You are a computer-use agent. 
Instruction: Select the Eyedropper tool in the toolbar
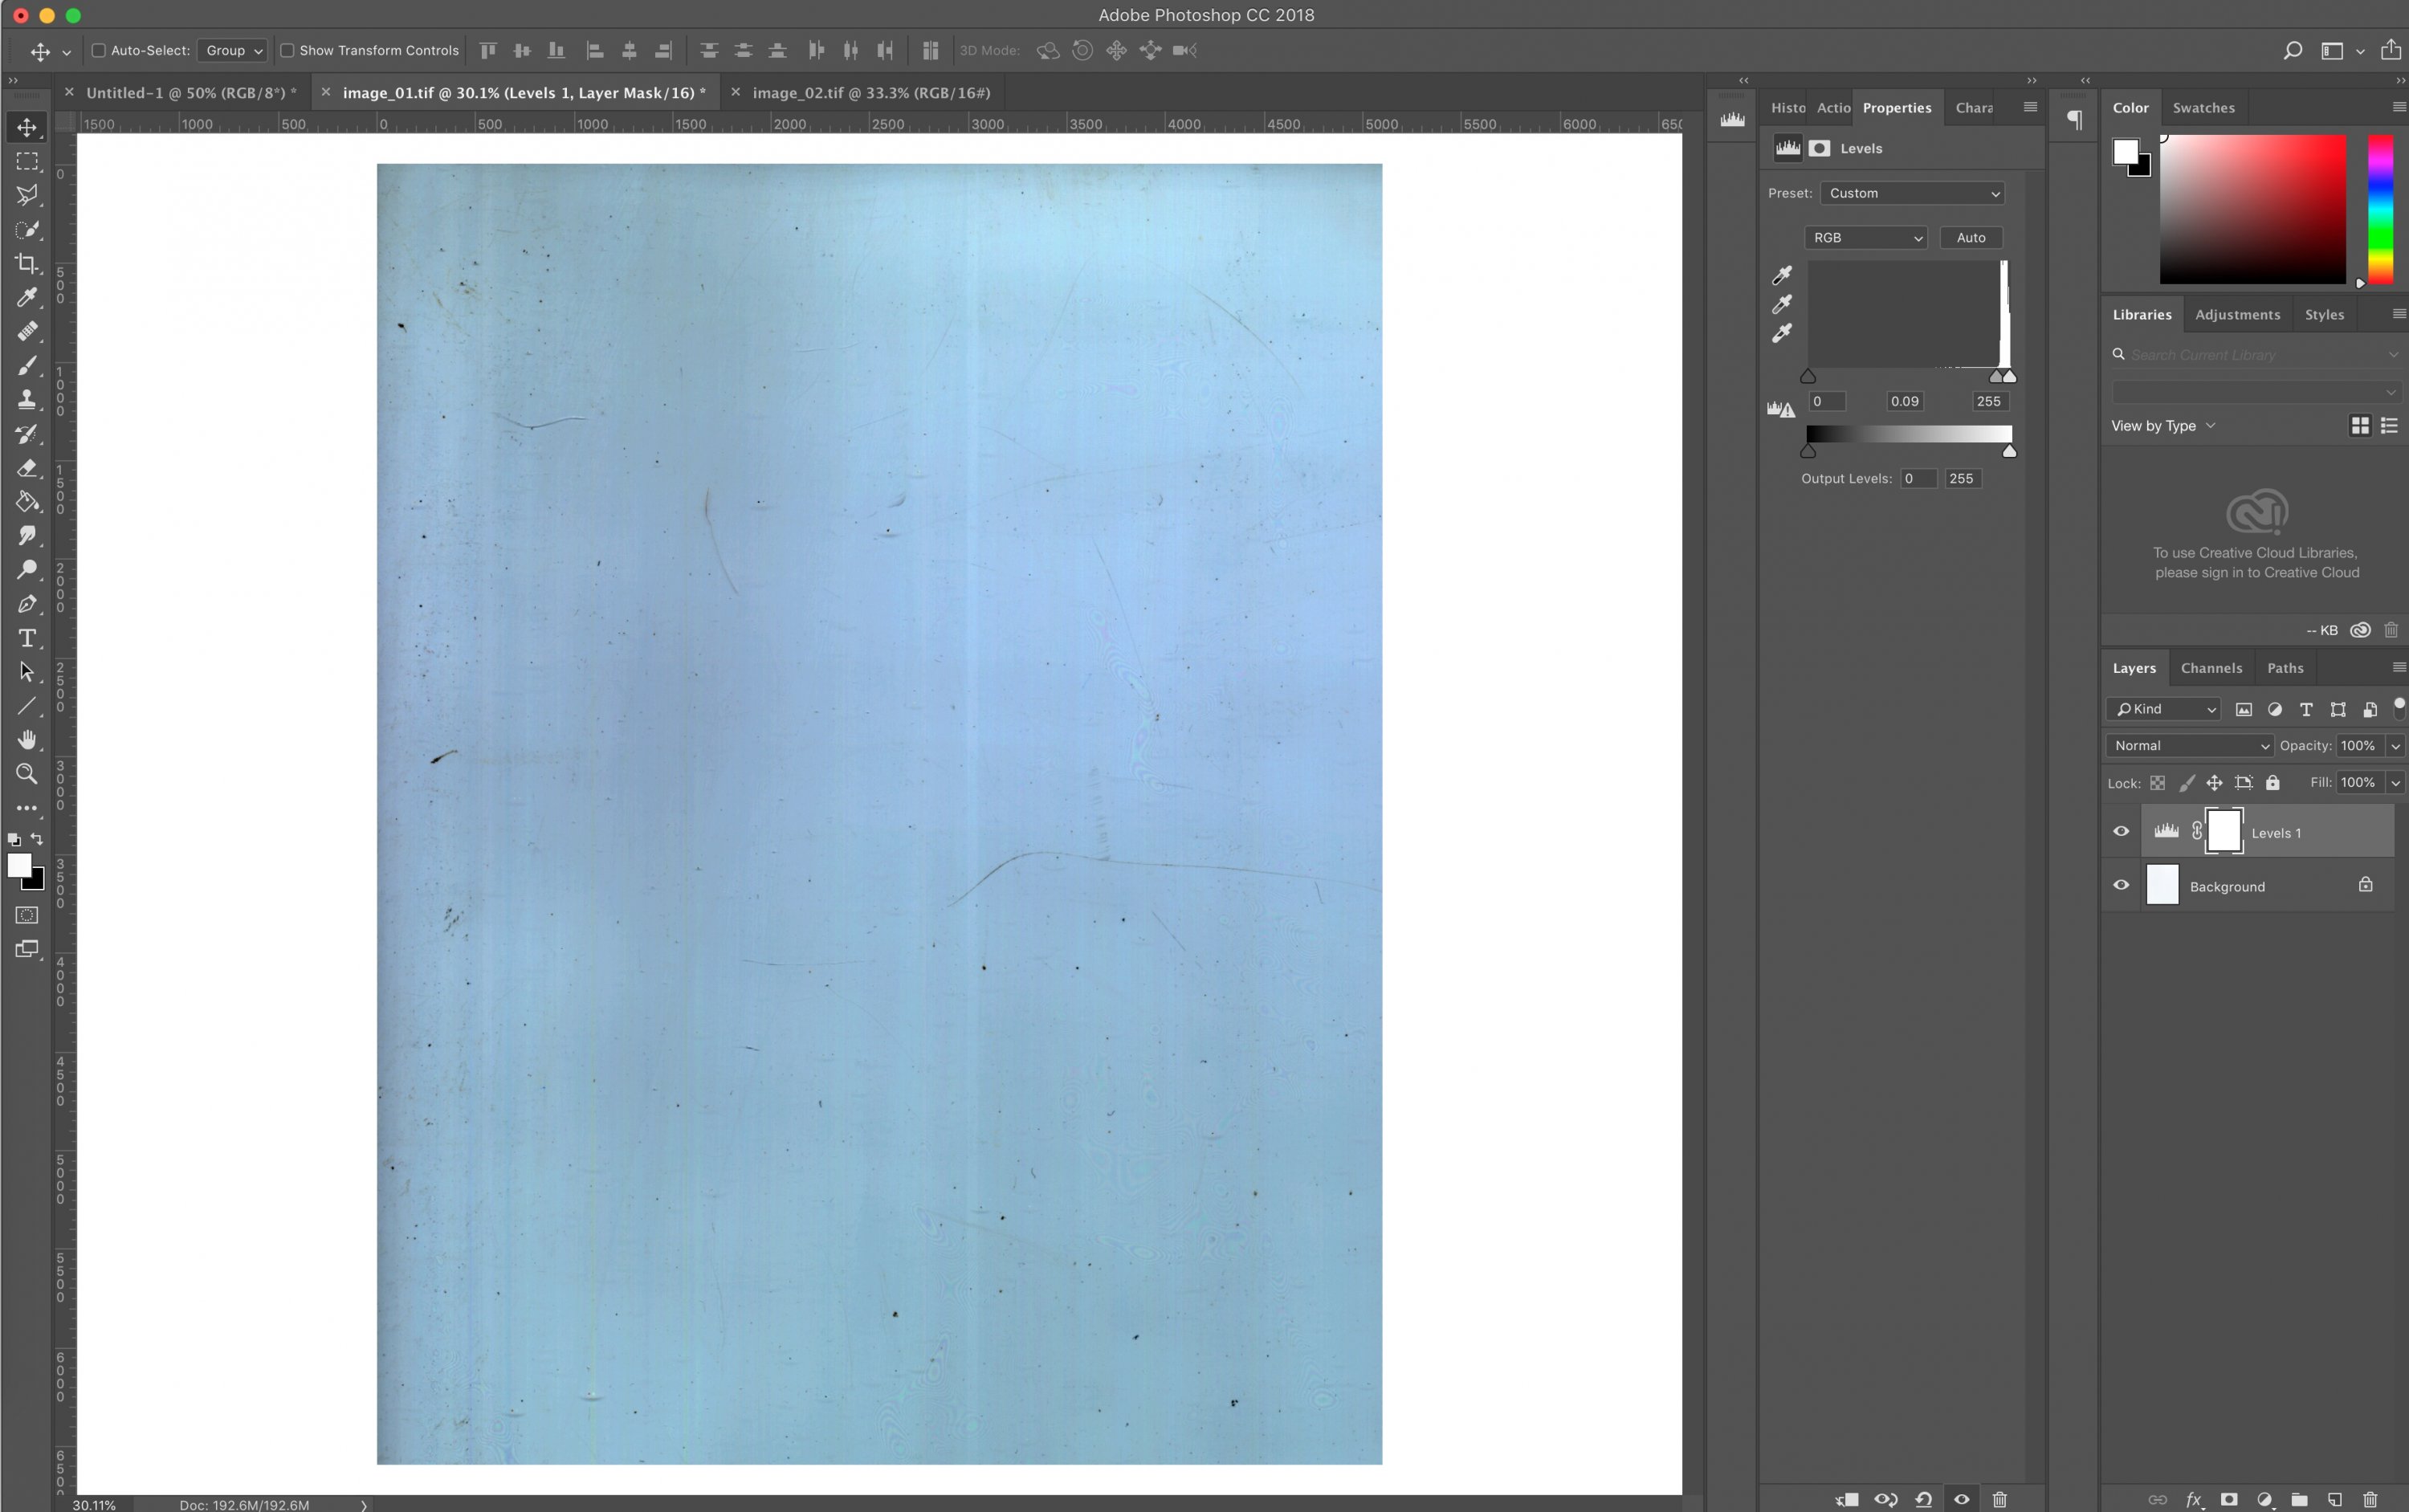click(x=27, y=297)
